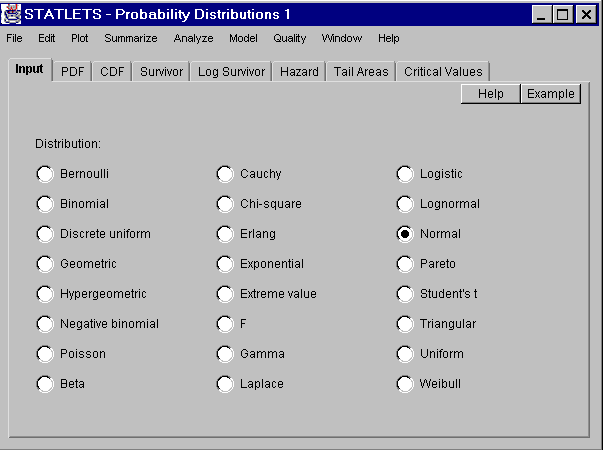The width and height of the screenshot is (603, 450).
Task: Select Discrete uniform distribution
Action: point(45,234)
